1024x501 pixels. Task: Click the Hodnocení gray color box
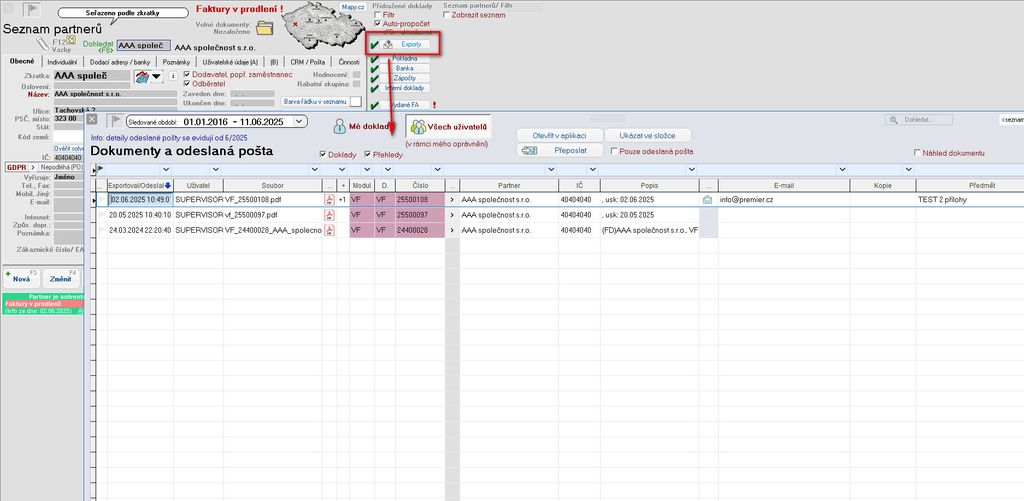[356, 75]
